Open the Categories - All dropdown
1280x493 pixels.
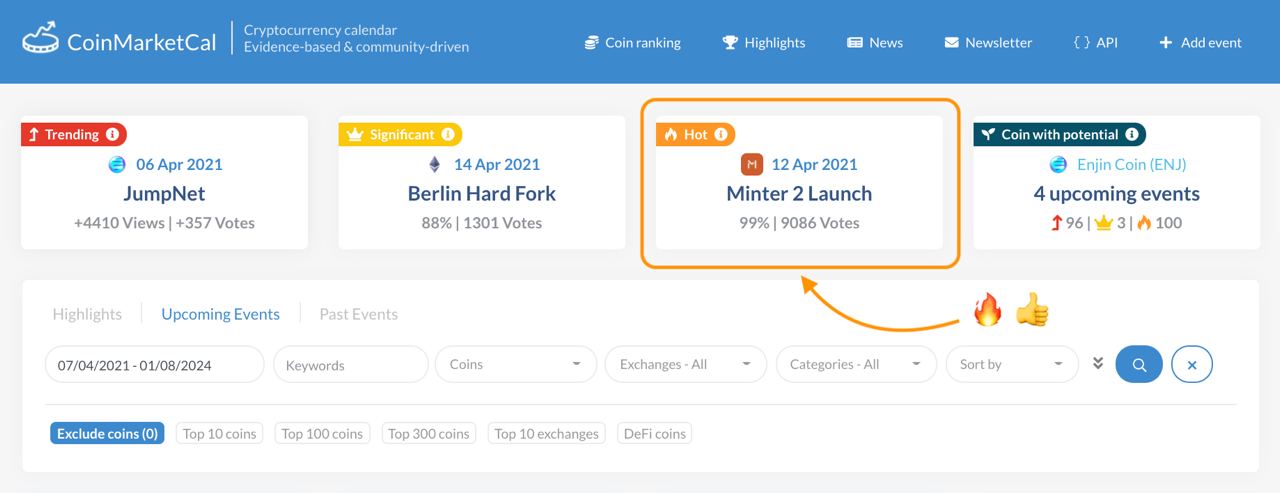click(856, 365)
